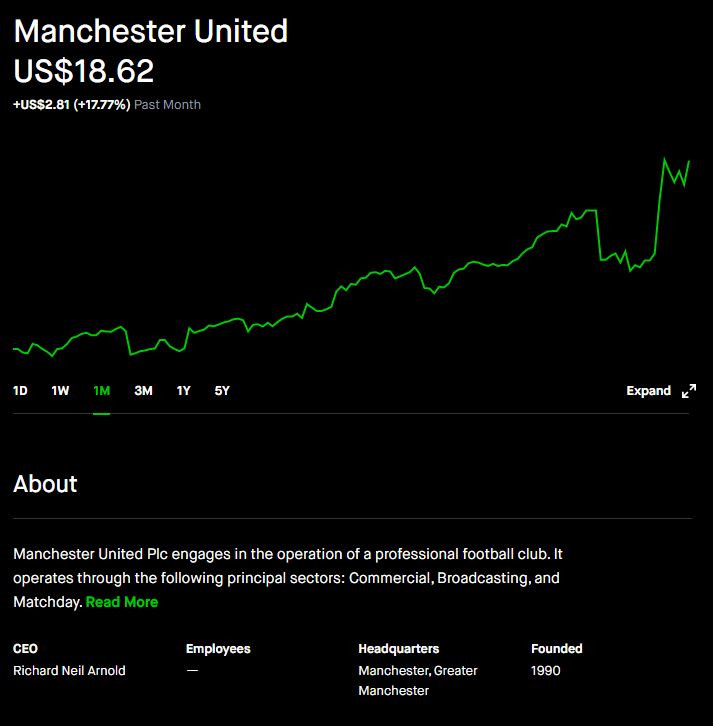Switch the chart to 1D range
Image resolution: width=713 pixels, height=726 pixels.
(20, 391)
